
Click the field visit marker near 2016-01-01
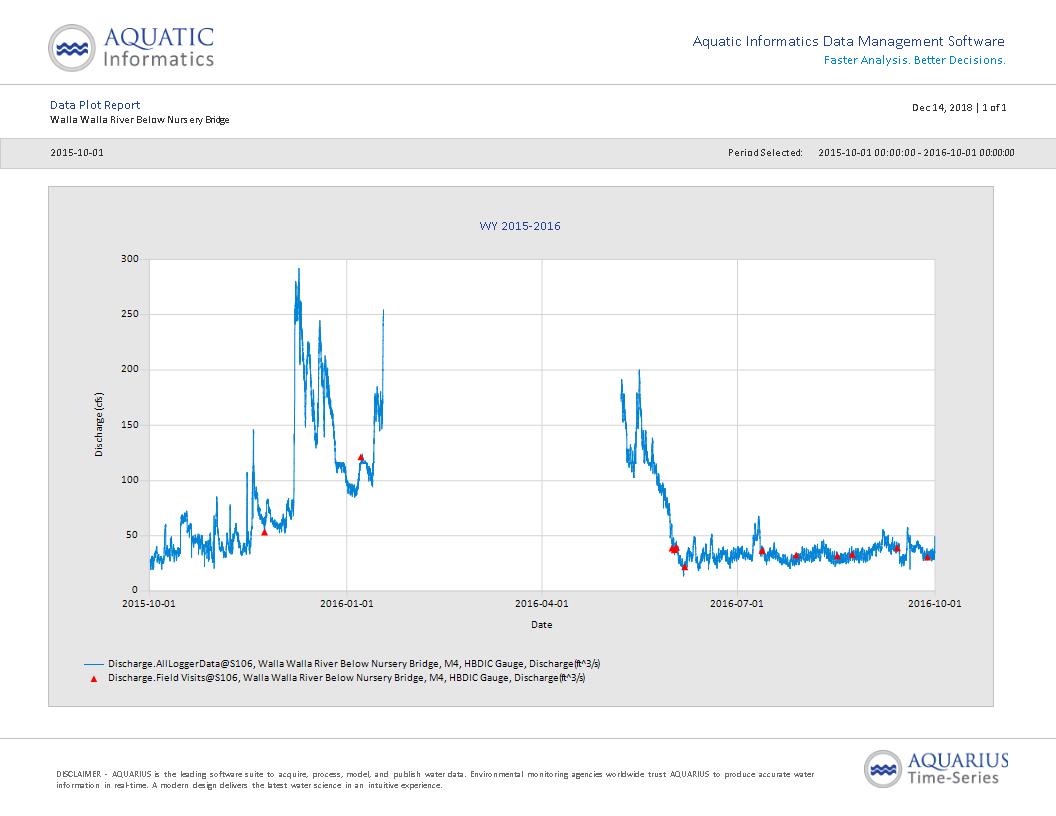pyautogui.click(x=361, y=457)
